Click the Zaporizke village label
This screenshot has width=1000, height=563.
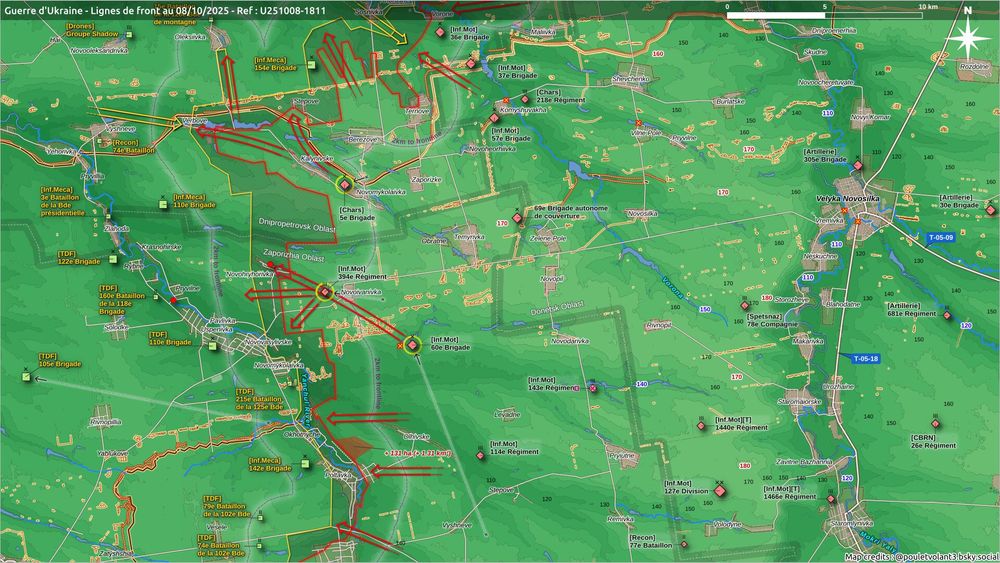[x=426, y=180]
